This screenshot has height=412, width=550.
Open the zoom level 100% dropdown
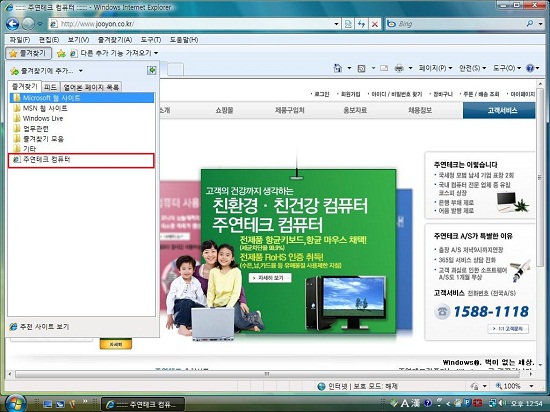tap(531, 386)
